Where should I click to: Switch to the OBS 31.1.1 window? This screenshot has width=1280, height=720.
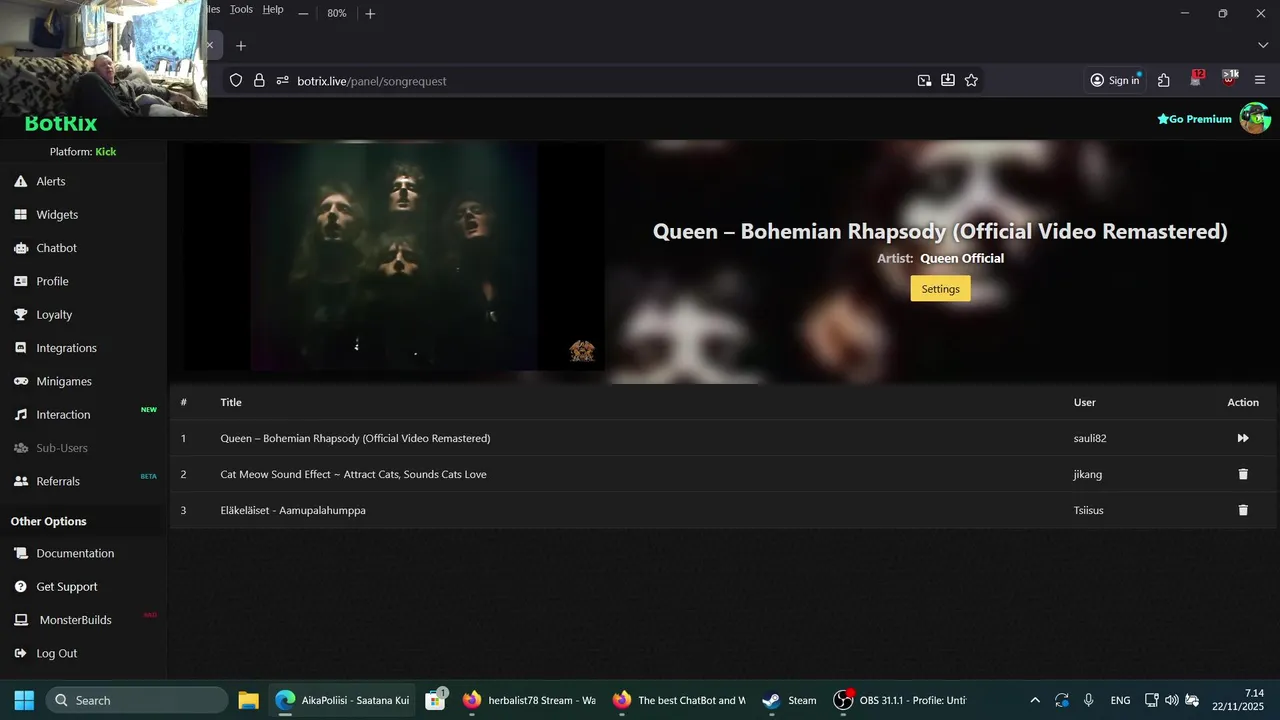900,700
